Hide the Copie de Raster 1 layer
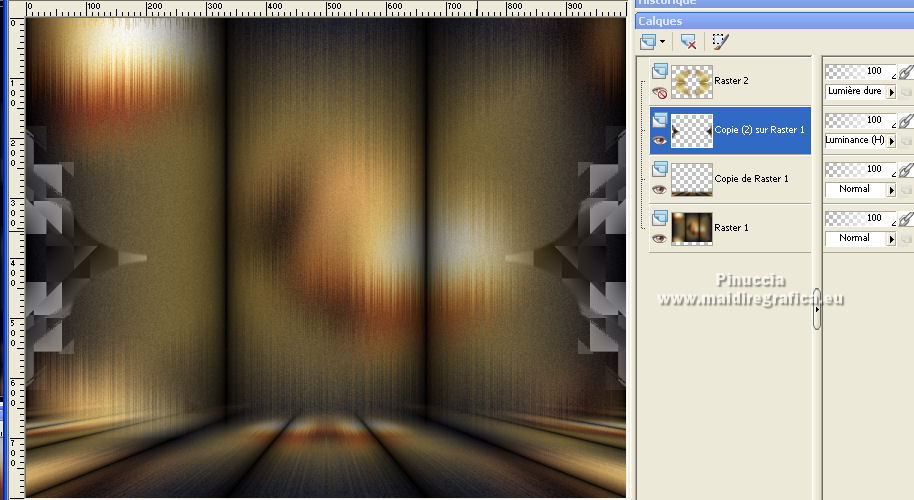This screenshot has width=914, height=500. pos(659,189)
